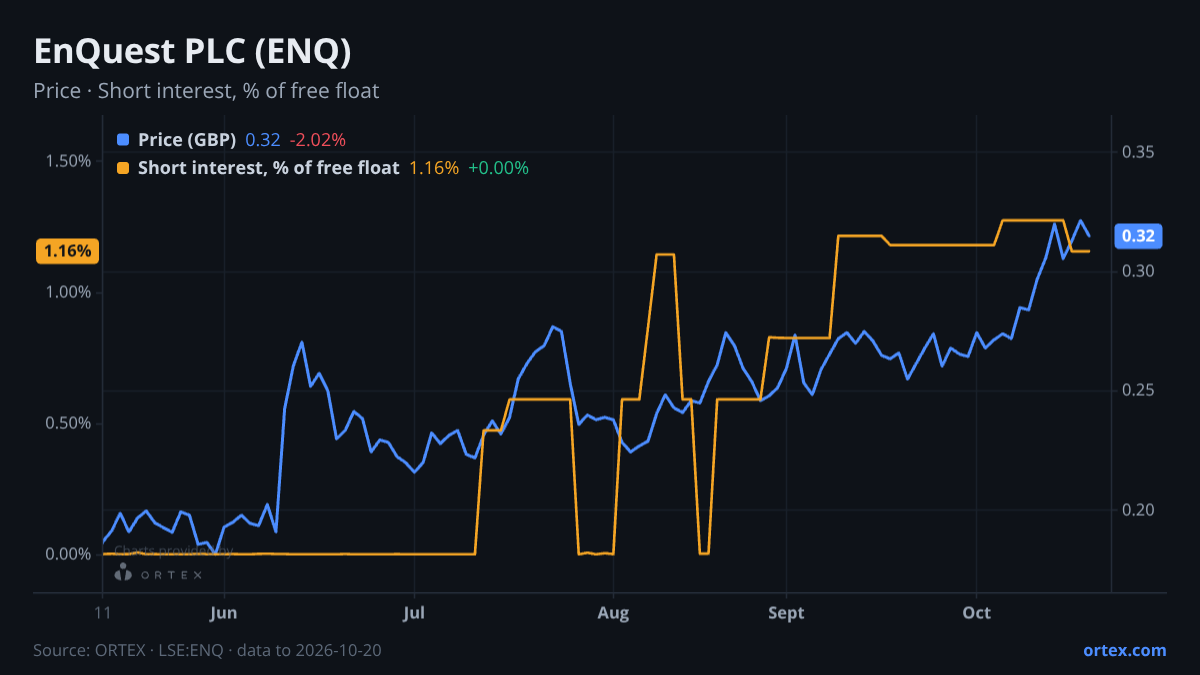The image size is (1200, 675).
Task: Click the Oct label on the date axis
Action: tap(977, 613)
